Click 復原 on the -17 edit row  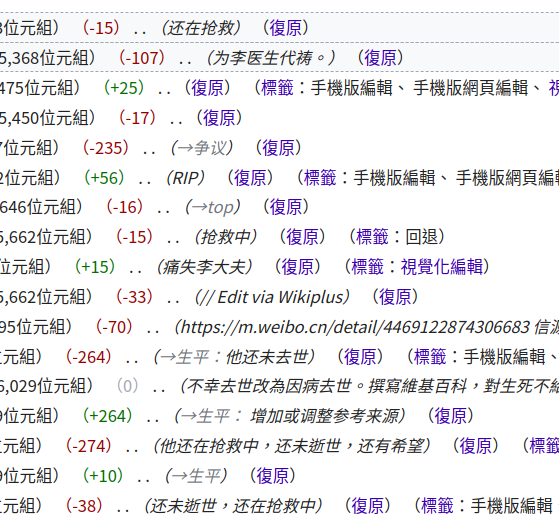pyautogui.click(x=219, y=118)
